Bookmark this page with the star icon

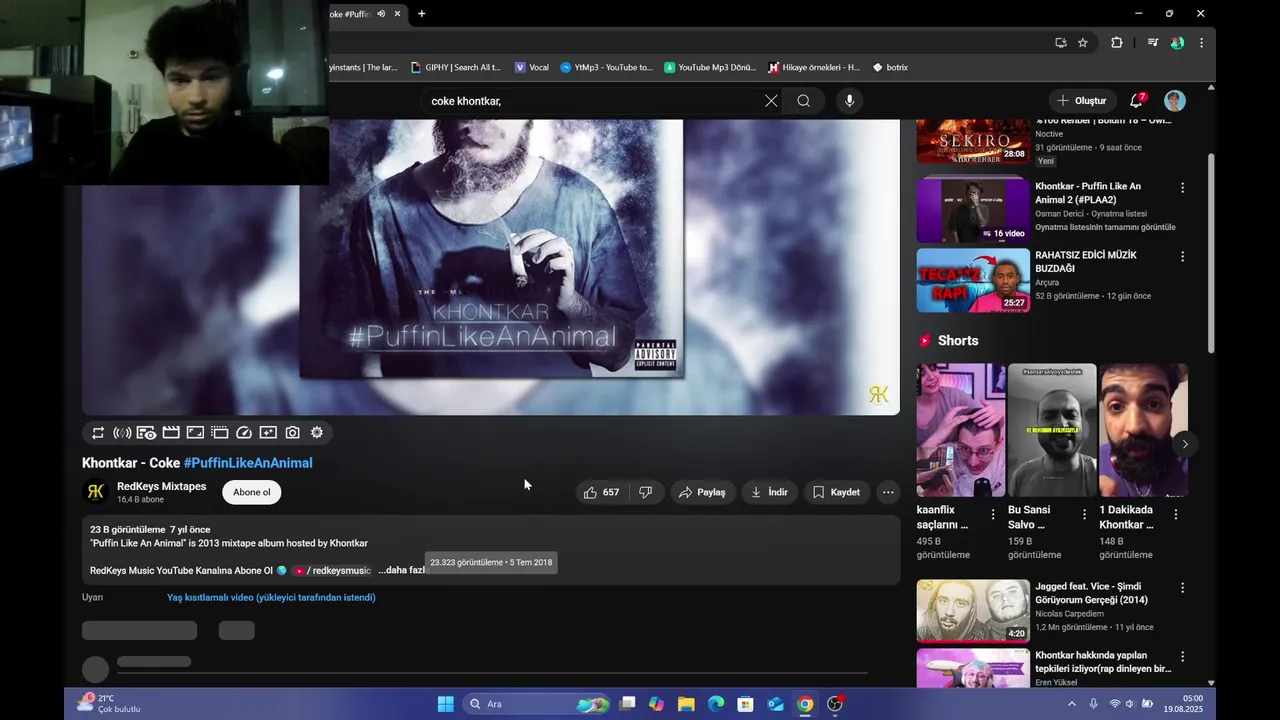pyautogui.click(x=1083, y=43)
